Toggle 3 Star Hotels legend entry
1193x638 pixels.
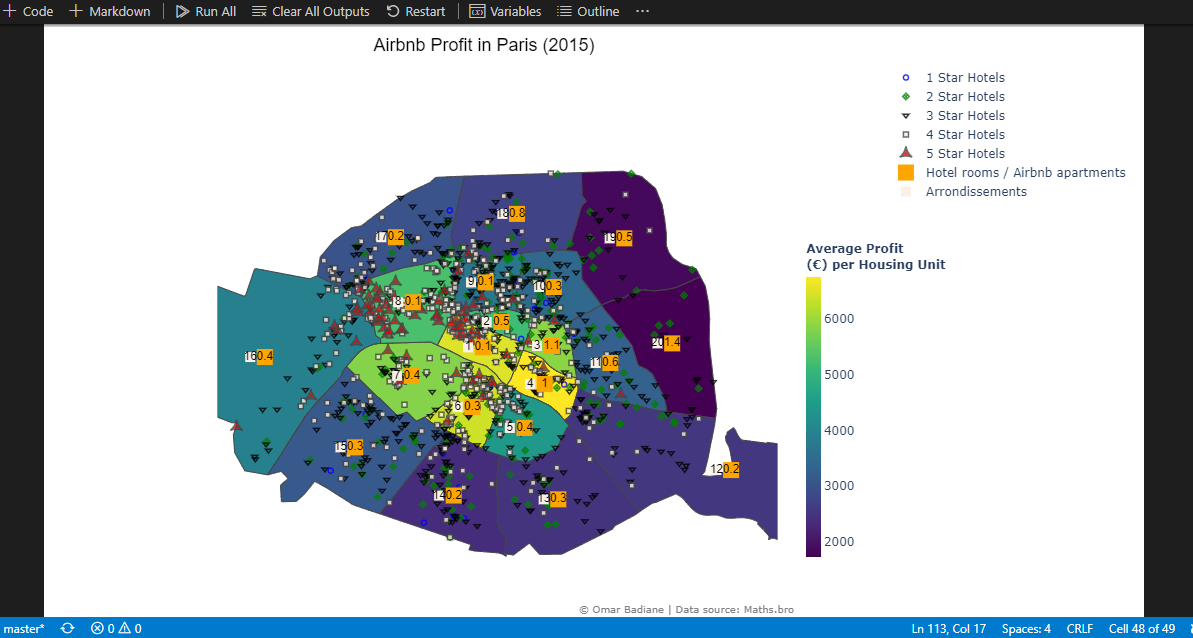953,116
